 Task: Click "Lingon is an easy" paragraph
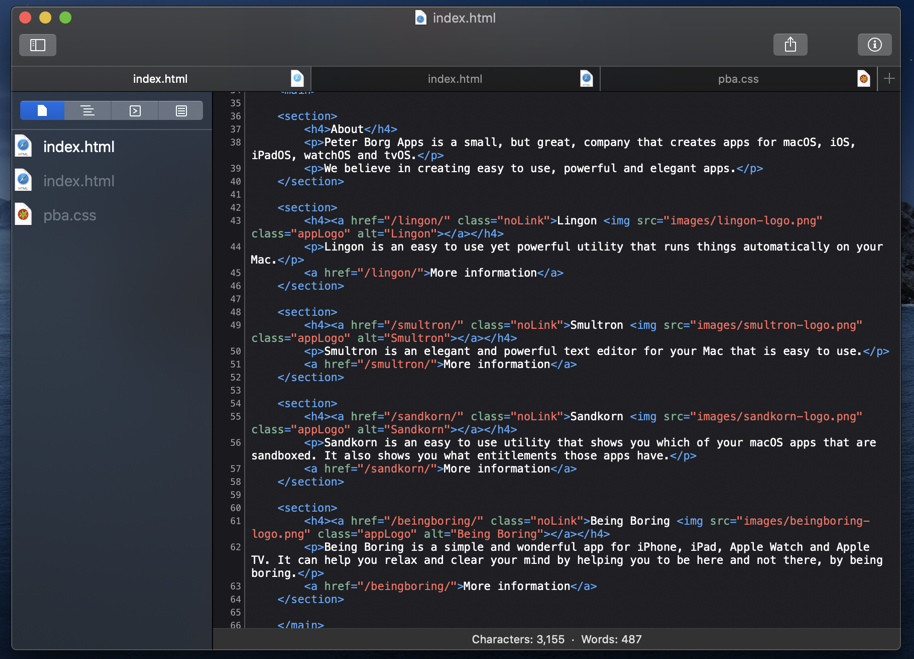click(x=567, y=253)
